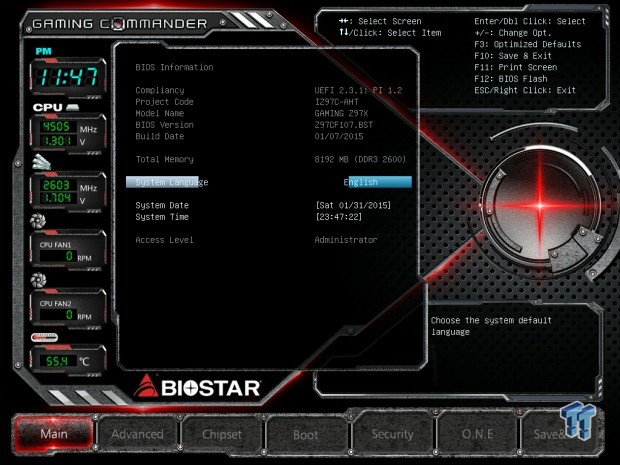The height and width of the screenshot is (465, 620).
Task: Click the CPU FAN1 RPM gauge
Action: 68,250
